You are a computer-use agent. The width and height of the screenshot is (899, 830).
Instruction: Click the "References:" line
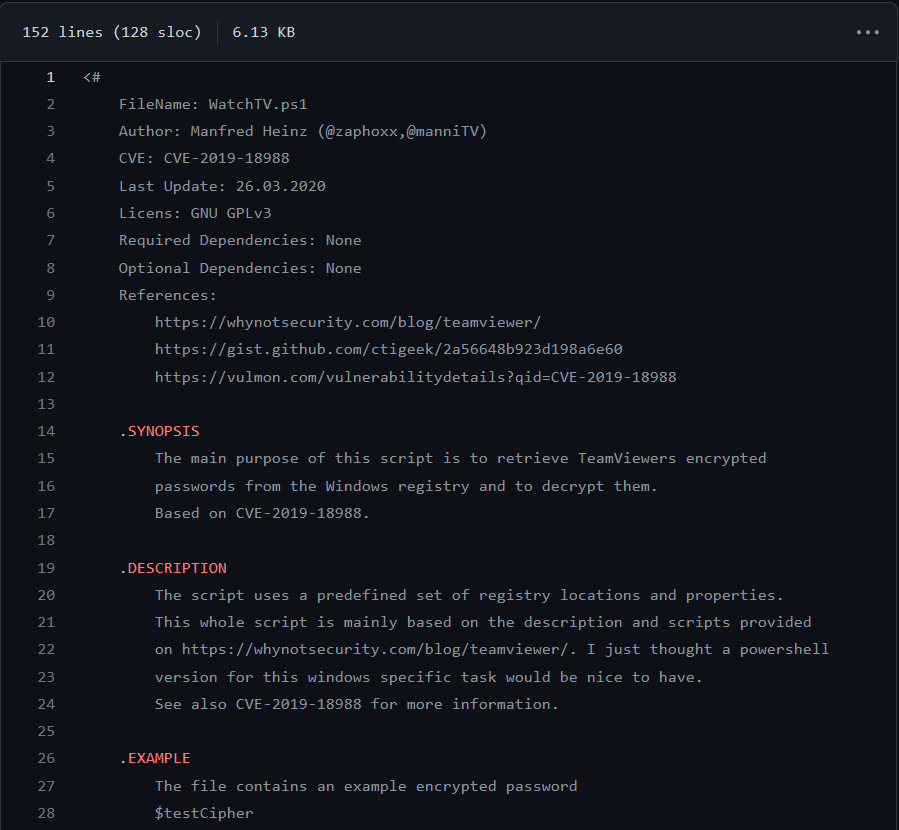click(167, 295)
